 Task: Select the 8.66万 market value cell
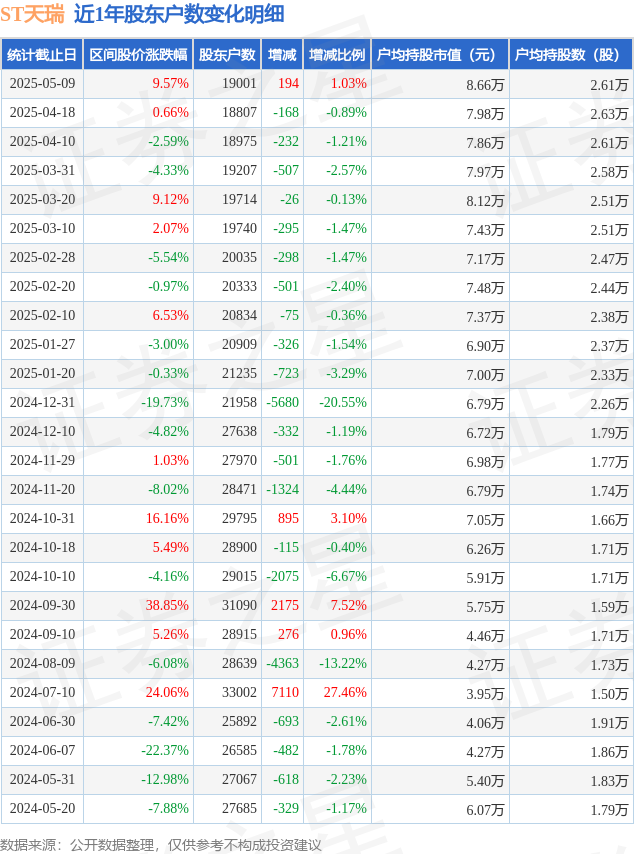pyautogui.click(x=485, y=84)
